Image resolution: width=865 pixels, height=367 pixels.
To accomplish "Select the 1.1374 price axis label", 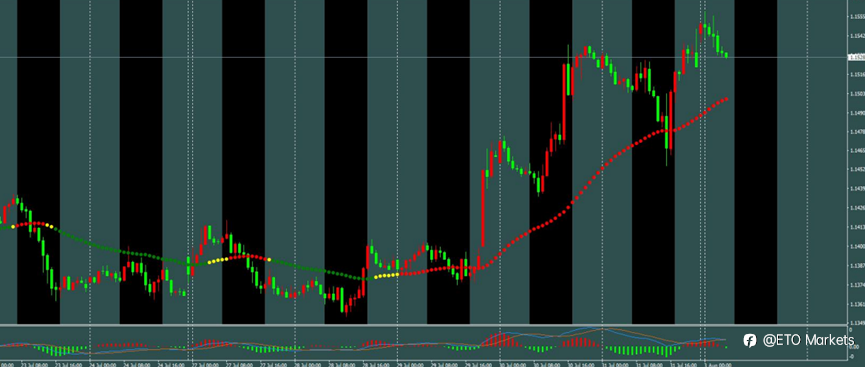I will [x=857, y=285].
